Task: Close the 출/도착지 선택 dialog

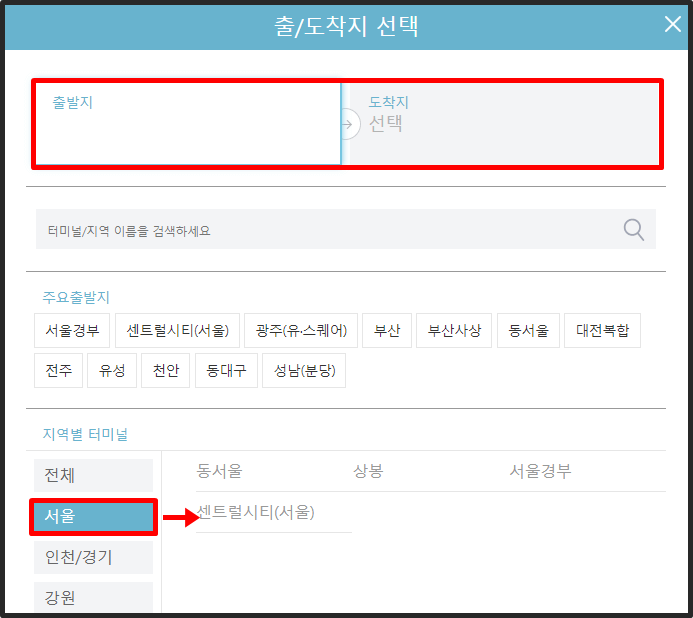Action: [x=673, y=24]
